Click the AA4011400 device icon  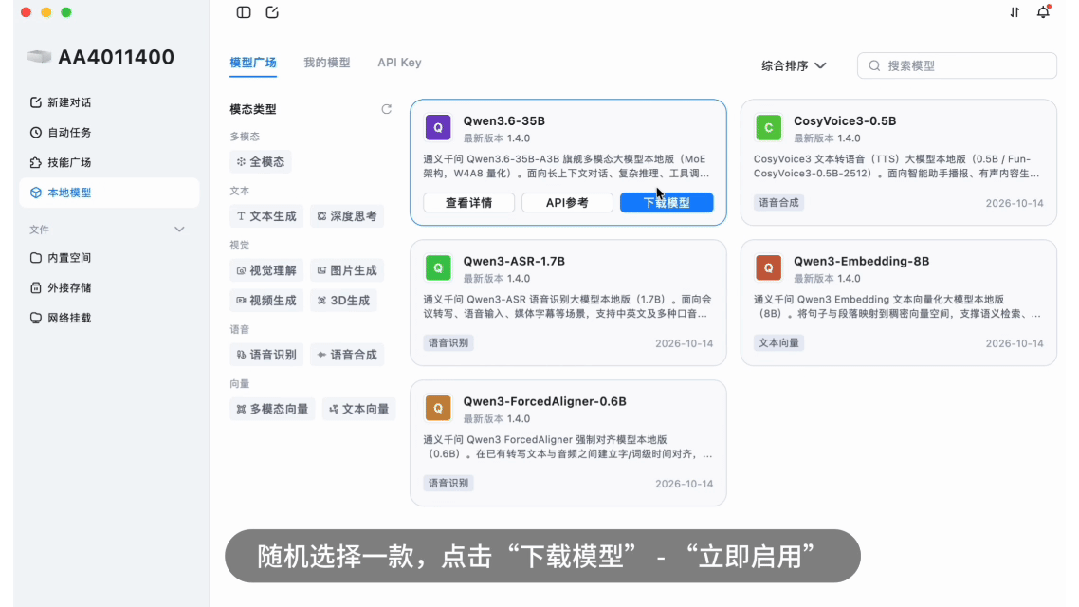pos(39,57)
